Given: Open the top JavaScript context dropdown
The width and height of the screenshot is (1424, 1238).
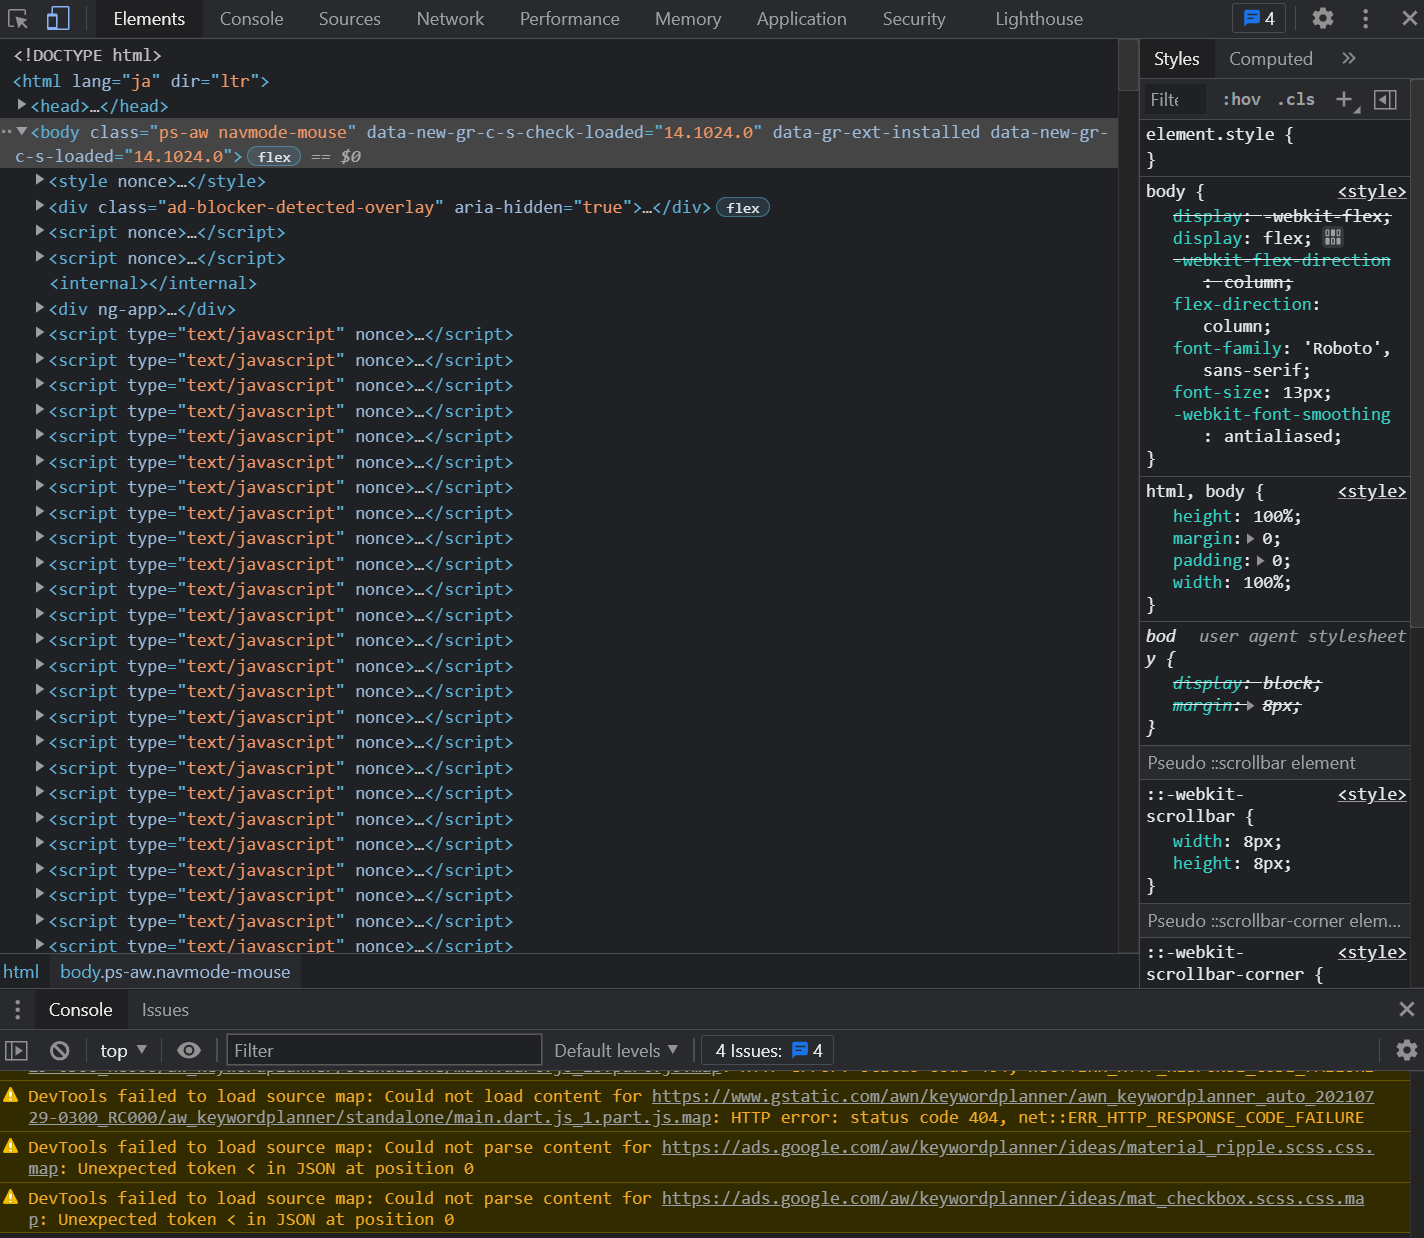Looking at the screenshot, I should click(124, 1050).
